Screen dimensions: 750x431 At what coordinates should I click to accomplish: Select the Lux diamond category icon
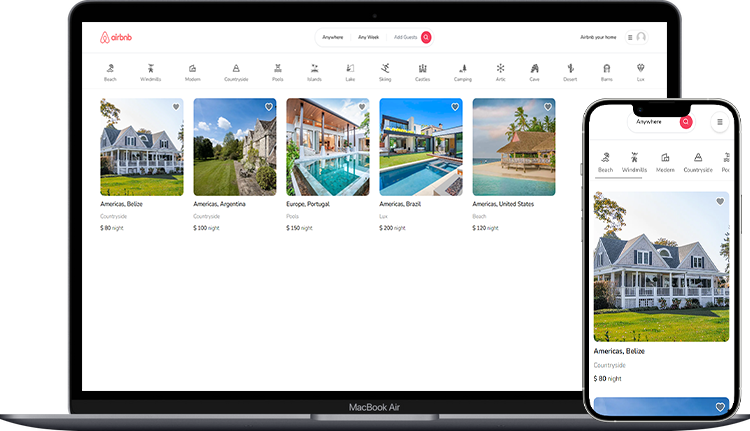point(640,71)
